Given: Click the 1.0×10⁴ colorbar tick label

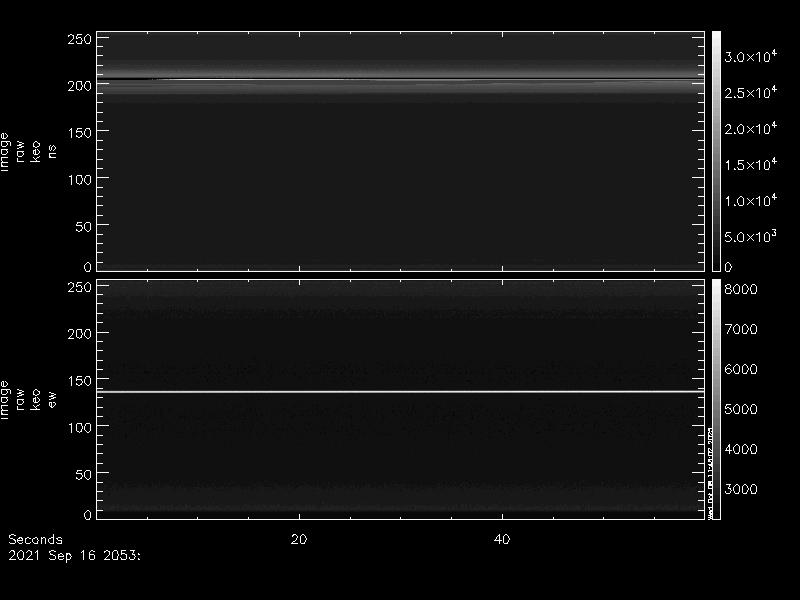Looking at the screenshot, I should 752,201.
